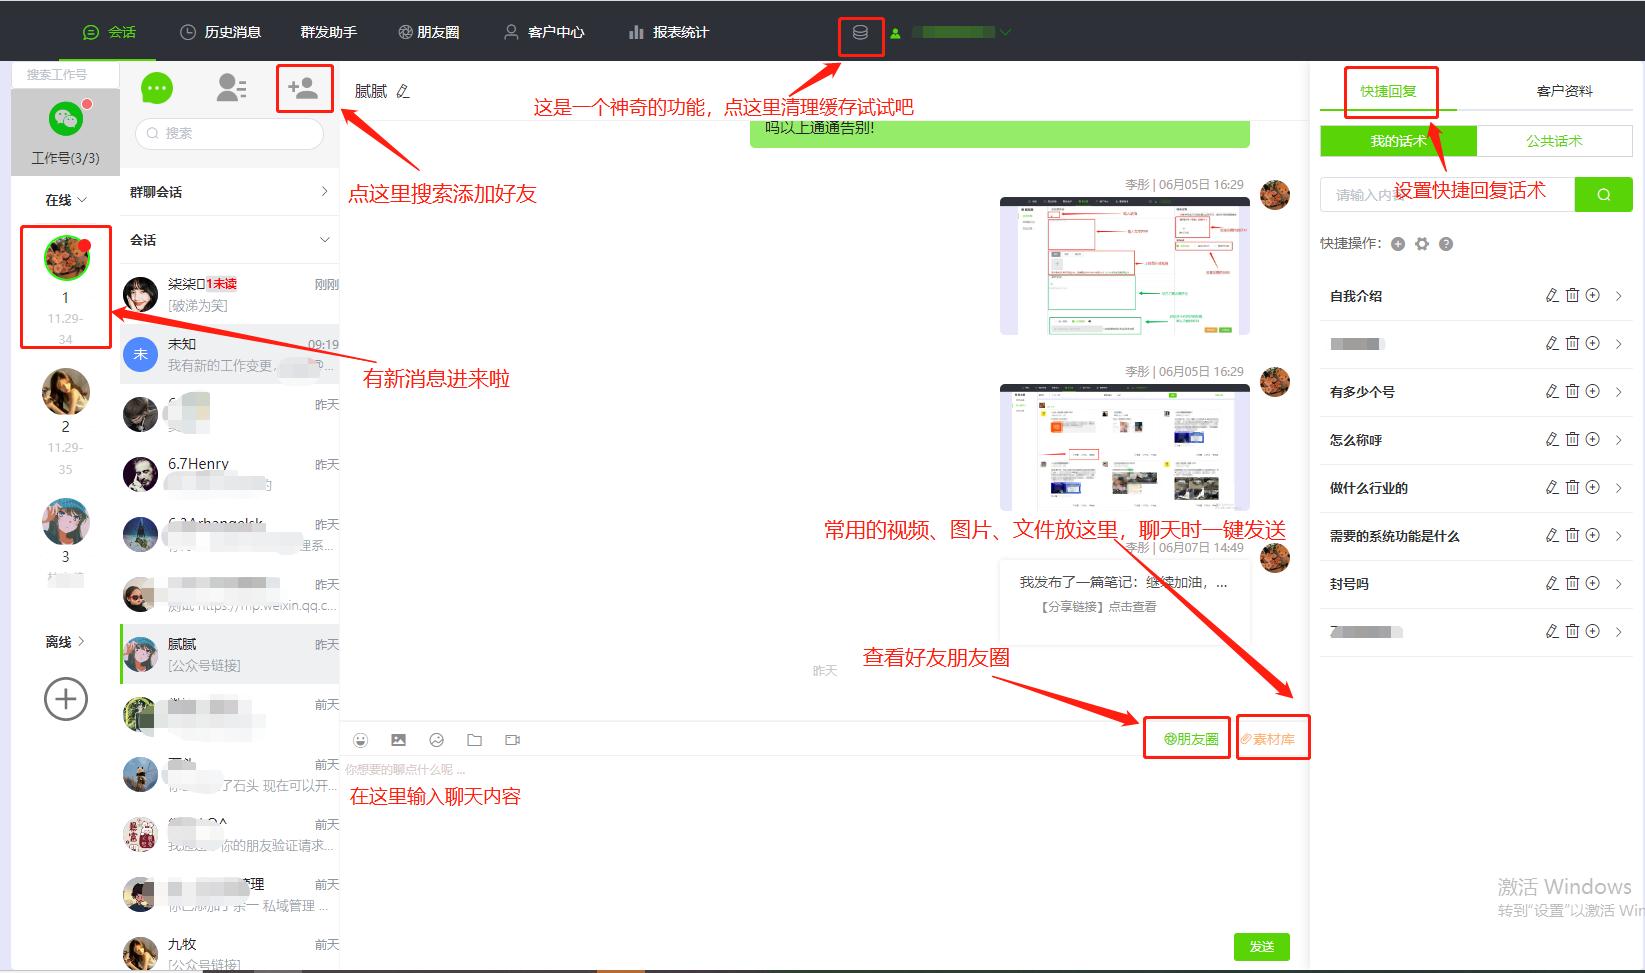Click the cache-cleaning database icon in top bar

pos(860,33)
